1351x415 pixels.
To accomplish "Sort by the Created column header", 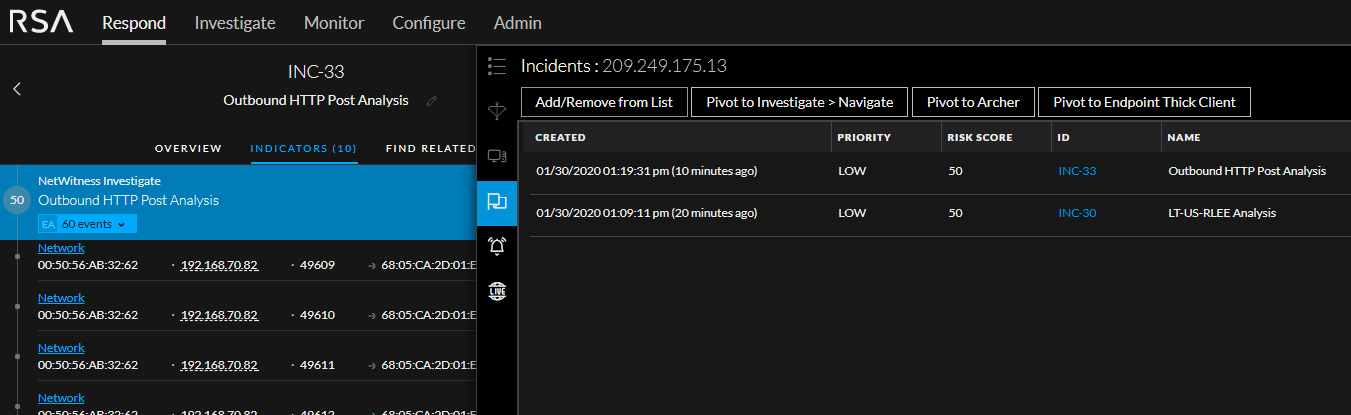I will (x=560, y=137).
